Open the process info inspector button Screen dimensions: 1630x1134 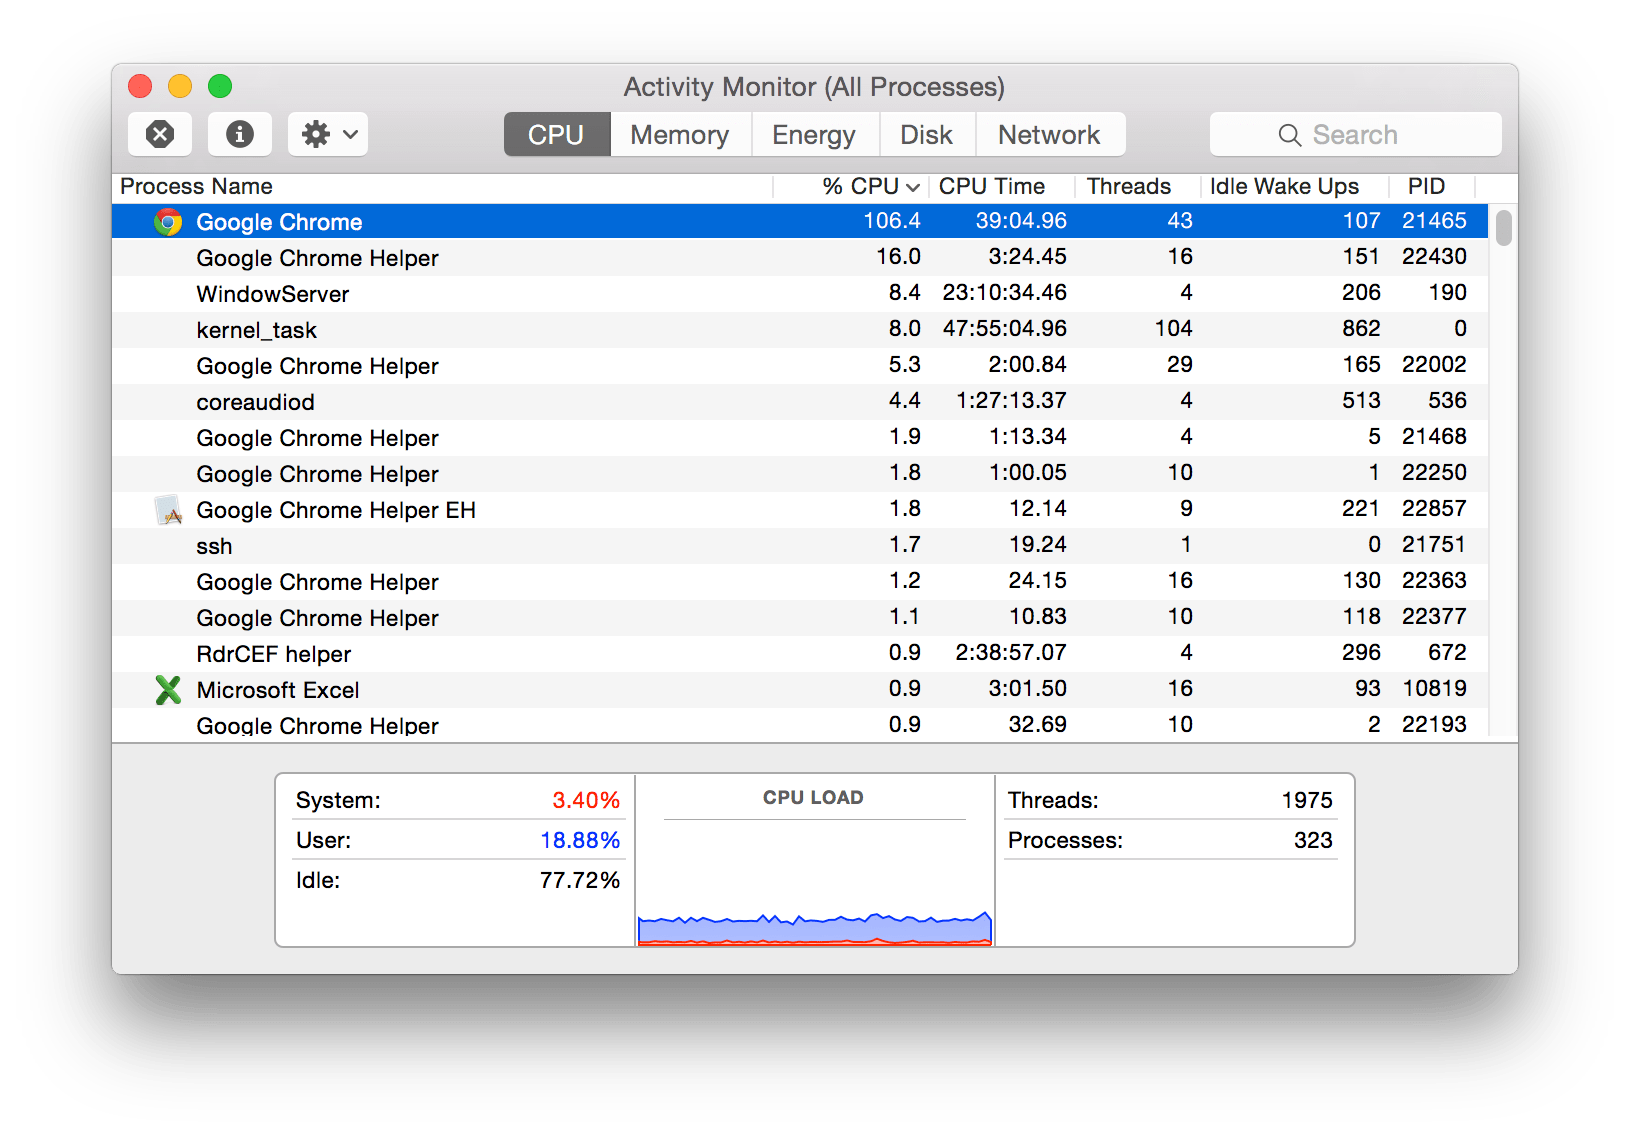point(240,134)
